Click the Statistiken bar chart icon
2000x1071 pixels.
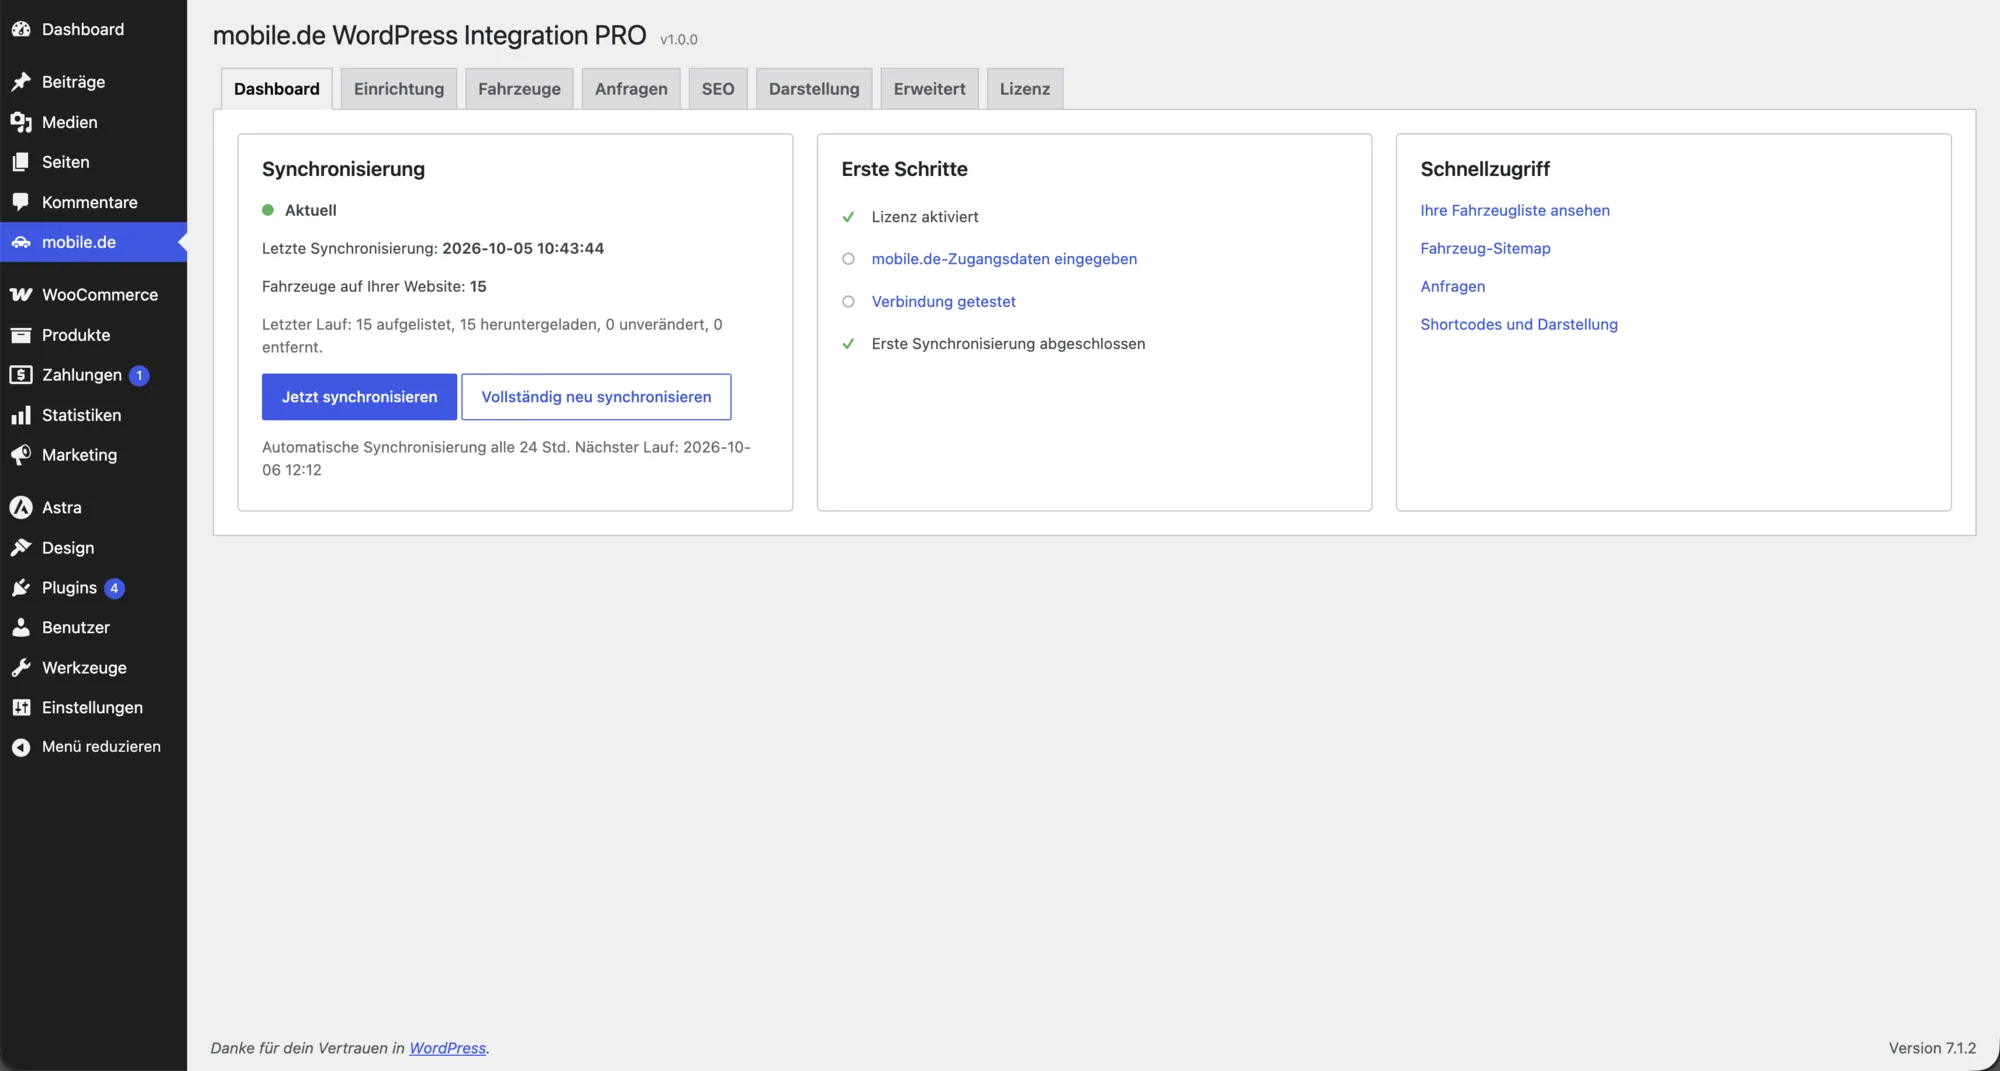pyautogui.click(x=21, y=415)
